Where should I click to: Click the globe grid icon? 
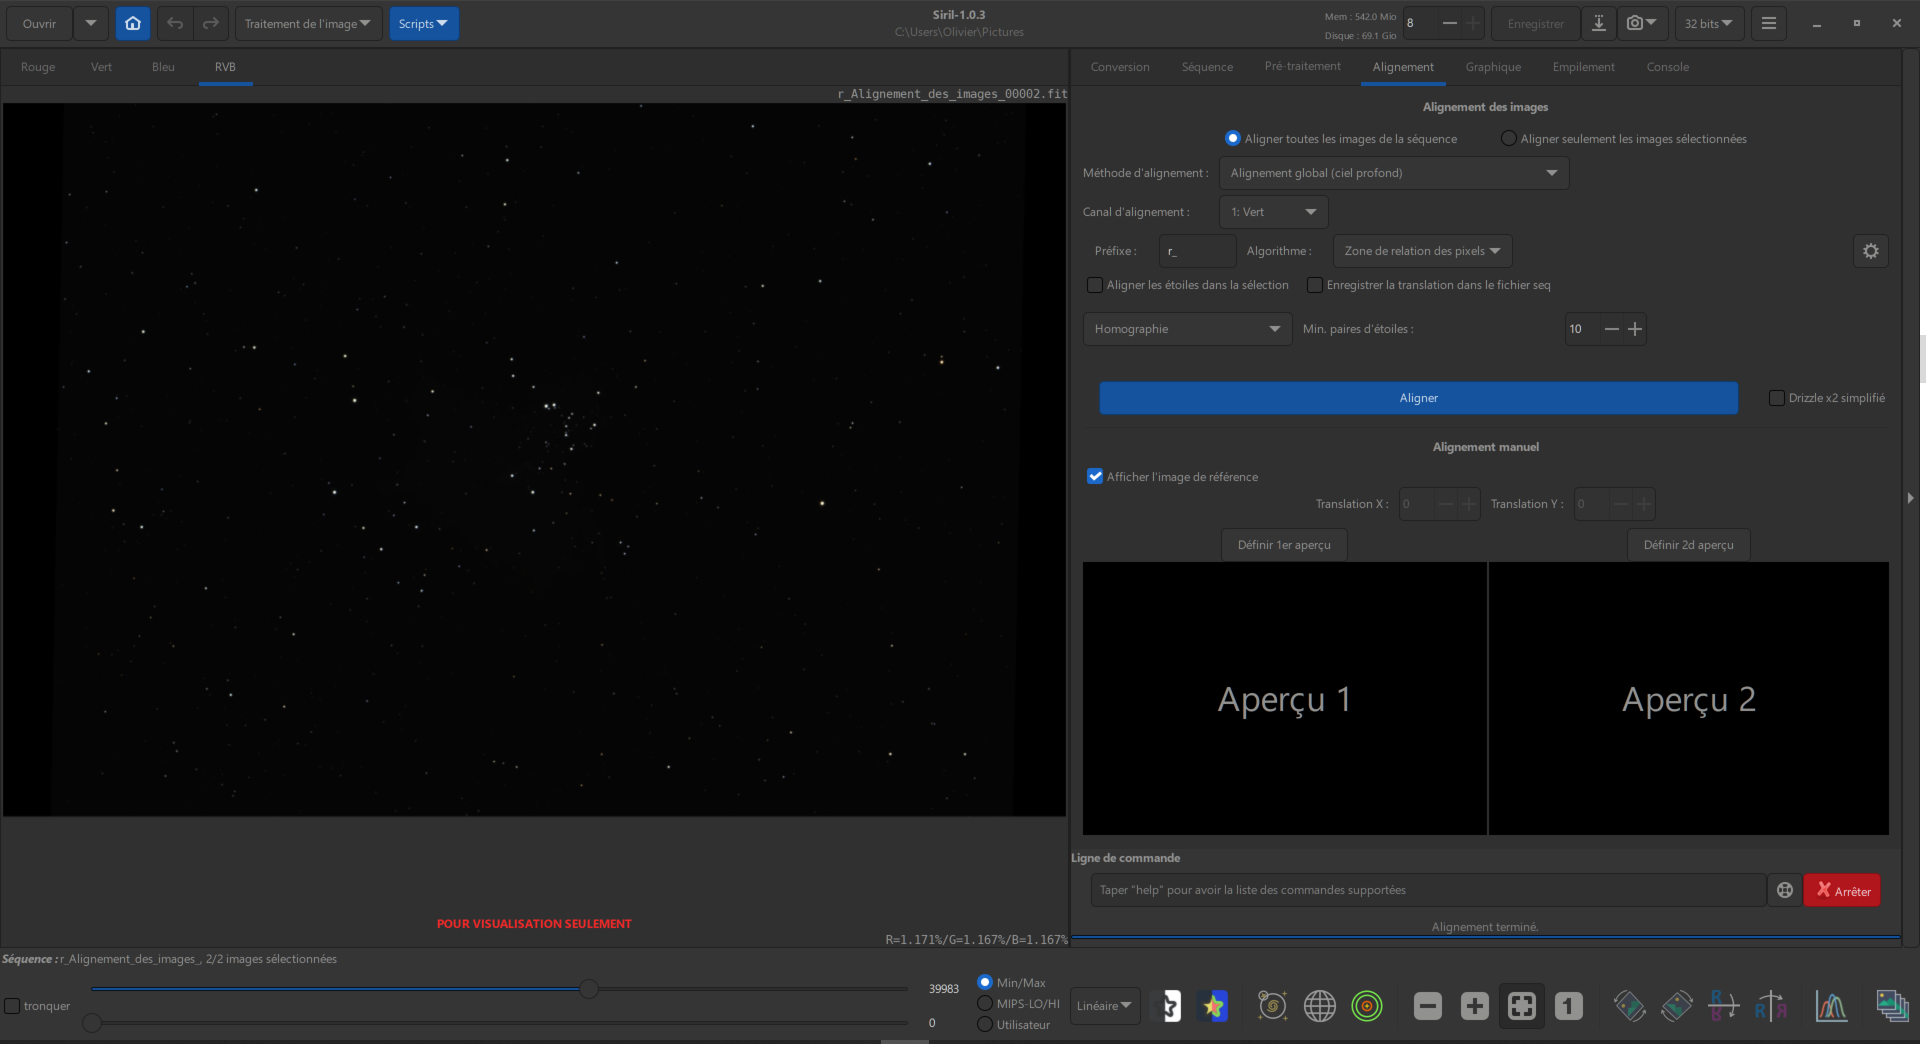(x=1319, y=1005)
